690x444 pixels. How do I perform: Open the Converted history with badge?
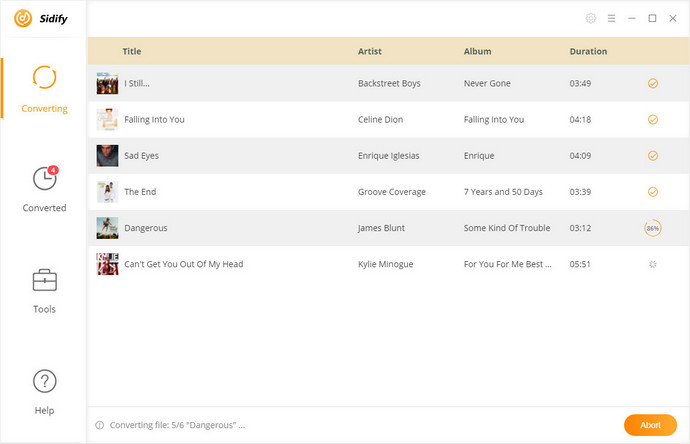[x=44, y=189]
